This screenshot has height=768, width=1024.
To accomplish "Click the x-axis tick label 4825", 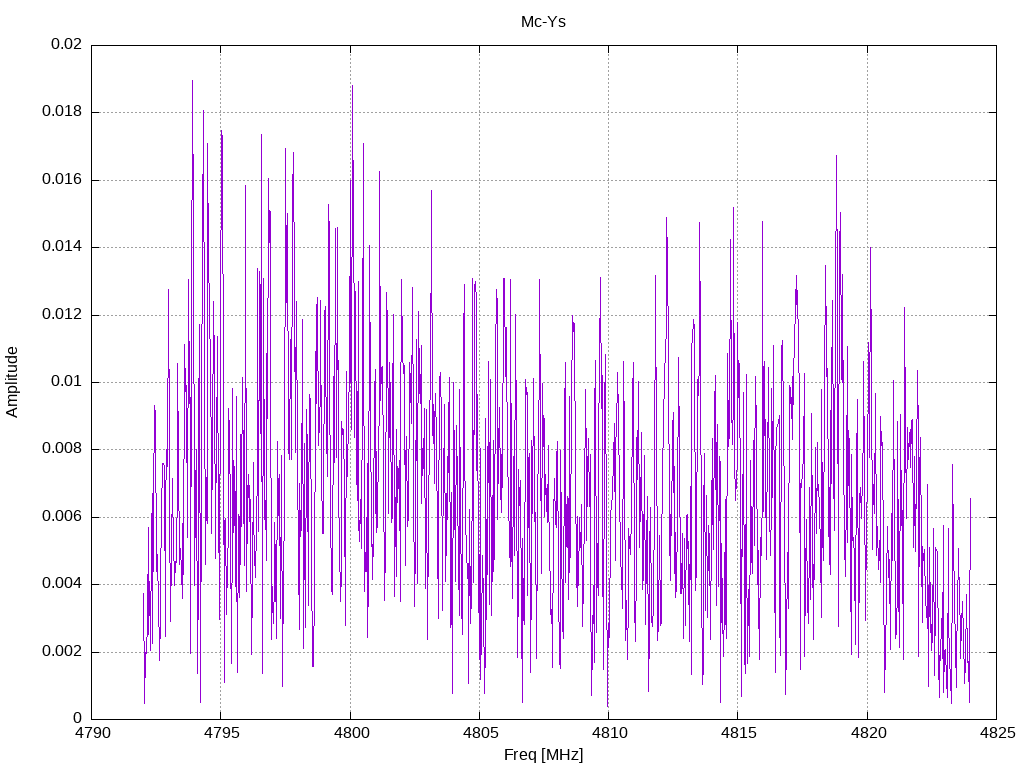I will click(x=997, y=733).
